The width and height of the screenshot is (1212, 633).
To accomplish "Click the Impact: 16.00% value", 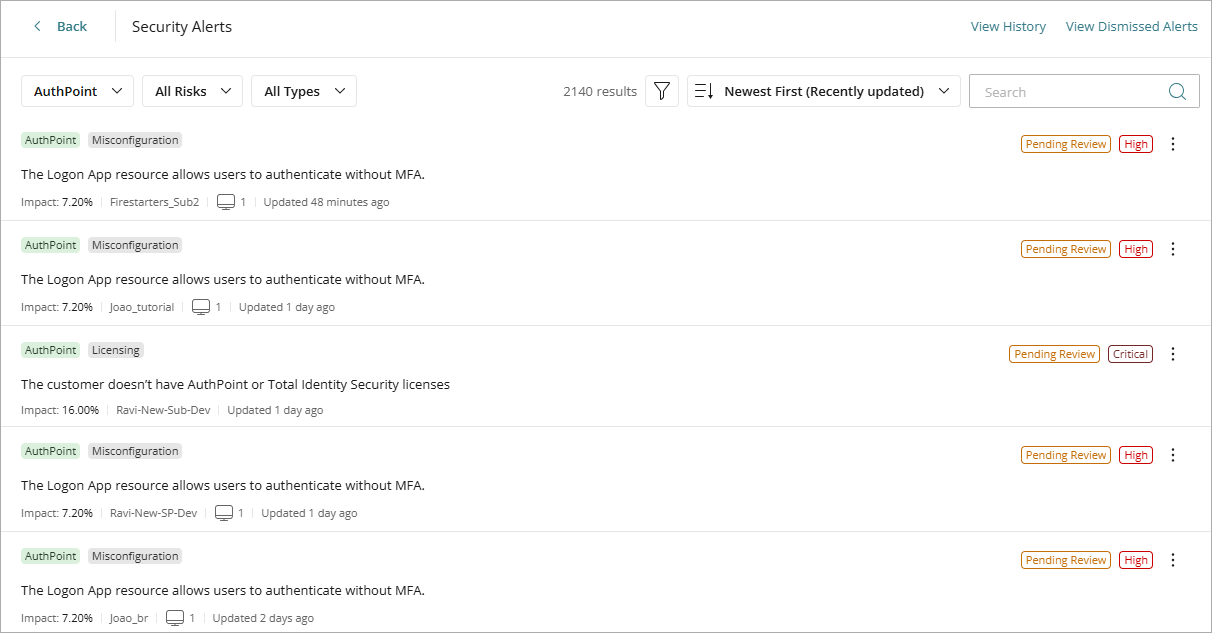I will click(60, 410).
